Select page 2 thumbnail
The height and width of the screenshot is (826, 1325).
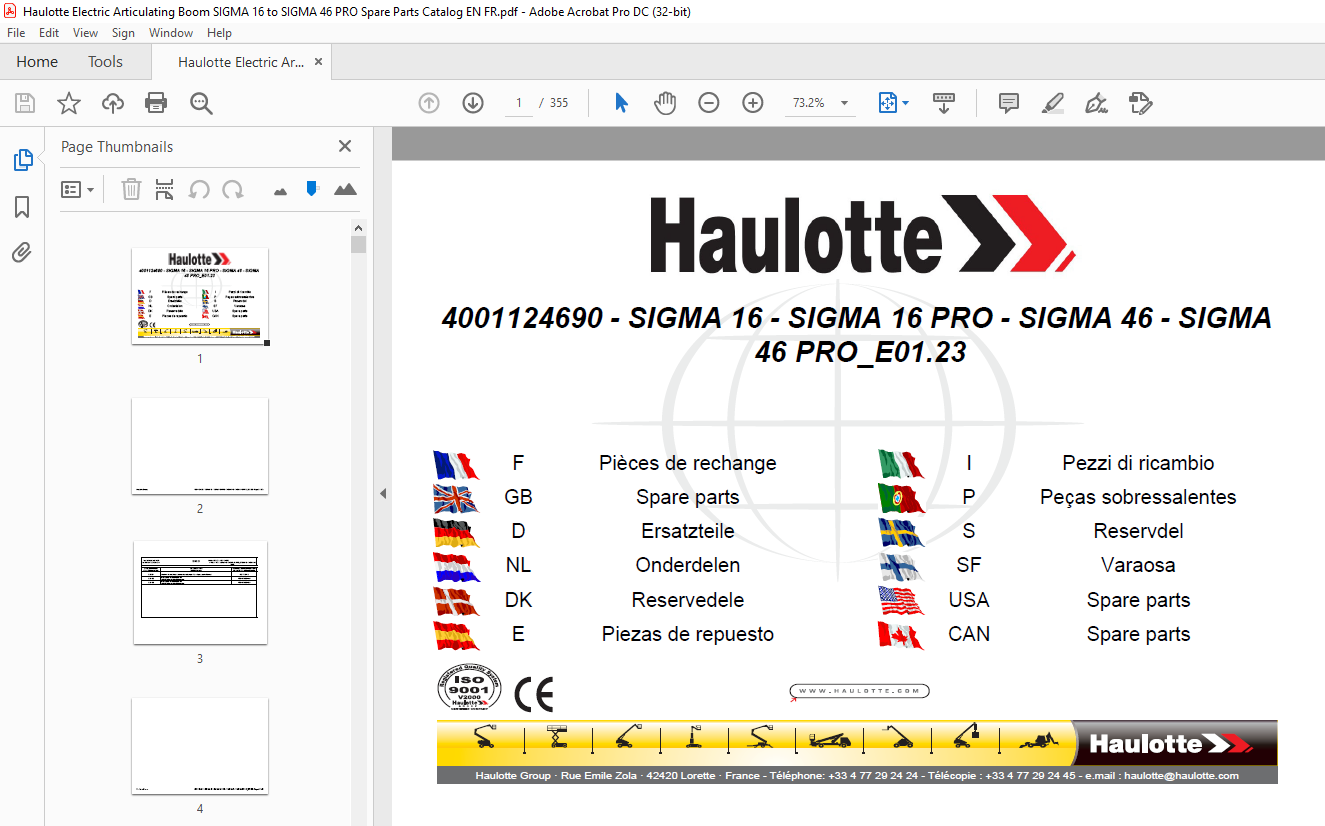(200, 446)
